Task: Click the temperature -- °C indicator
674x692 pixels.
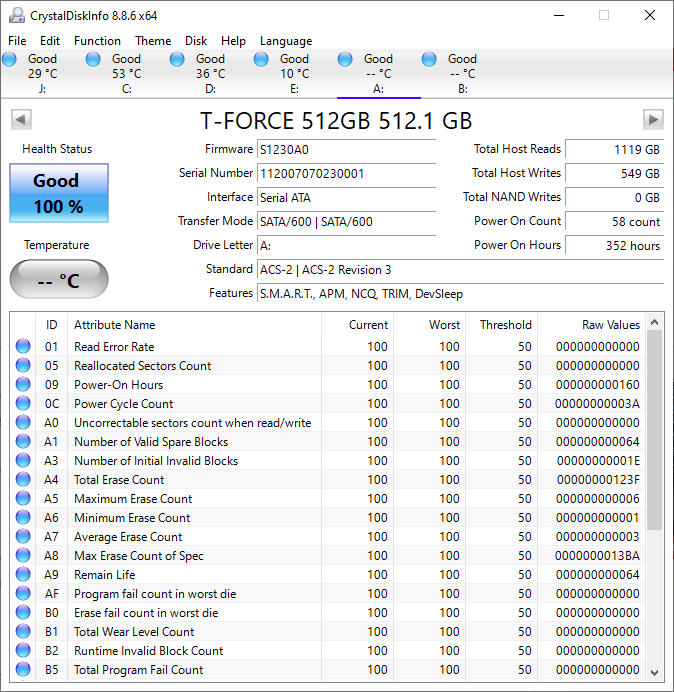Action: coord(59,279)
